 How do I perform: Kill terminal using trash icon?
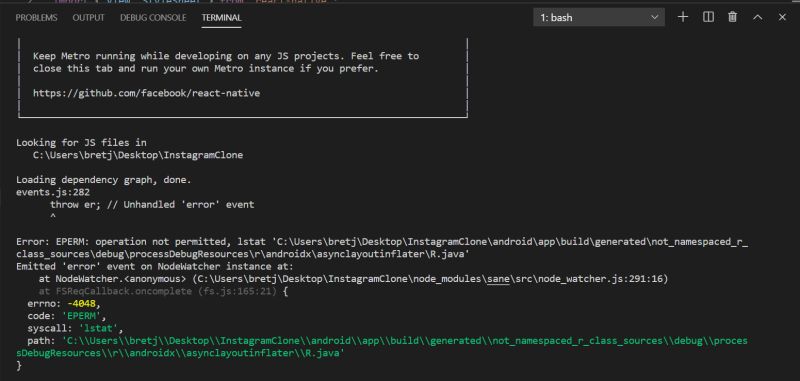[733, 17]
